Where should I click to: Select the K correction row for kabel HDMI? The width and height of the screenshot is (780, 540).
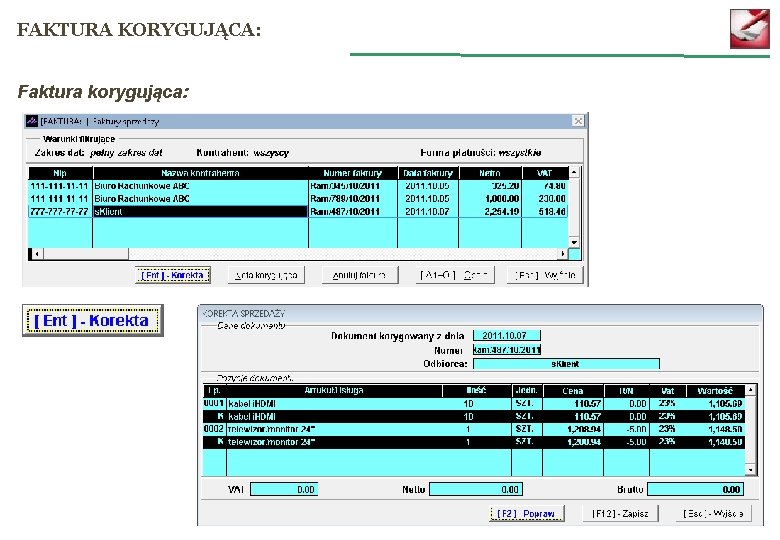pyautogui.click(x=474, y=416)
